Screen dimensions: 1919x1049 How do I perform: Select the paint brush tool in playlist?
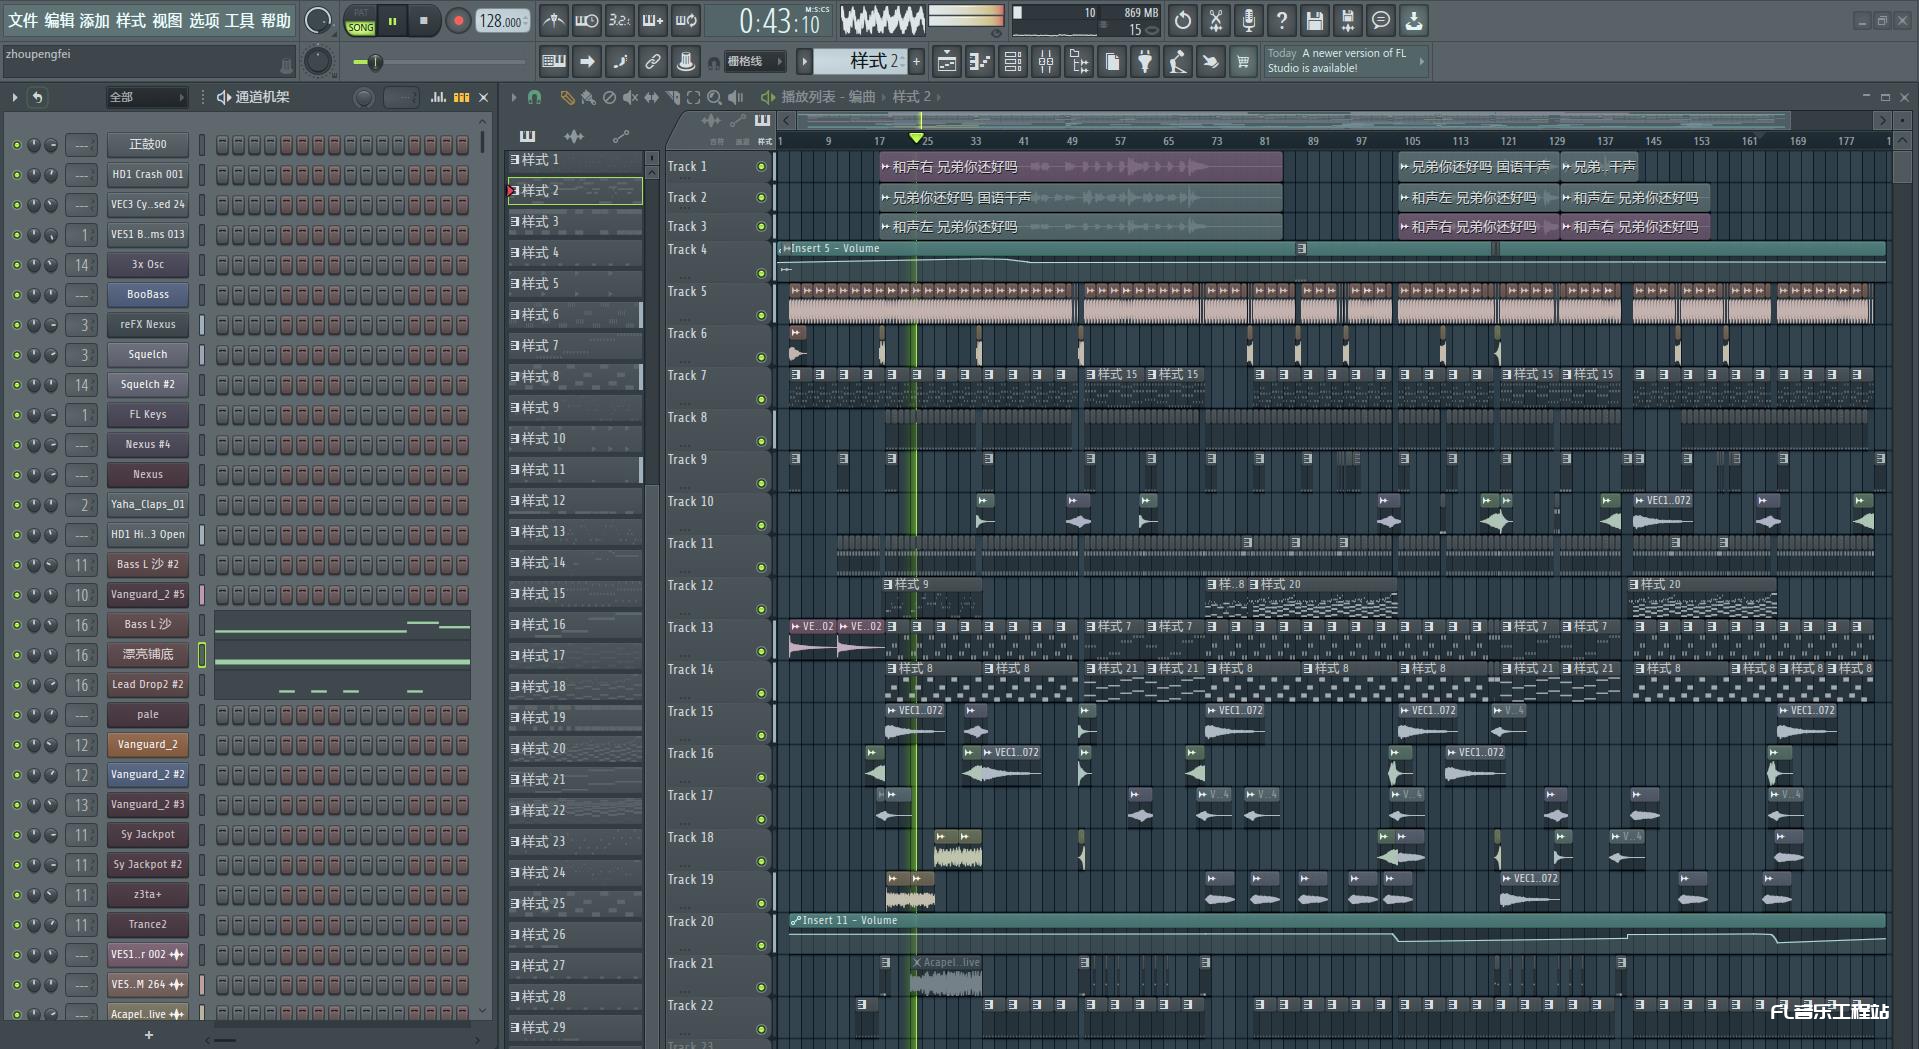pyautogui.click(x=588, y=97)
